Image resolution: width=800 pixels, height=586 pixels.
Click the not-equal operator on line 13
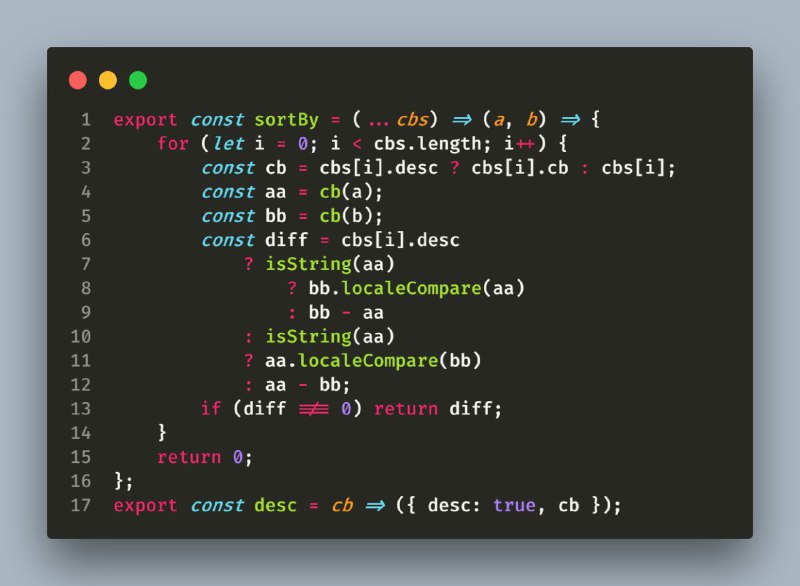314,409
